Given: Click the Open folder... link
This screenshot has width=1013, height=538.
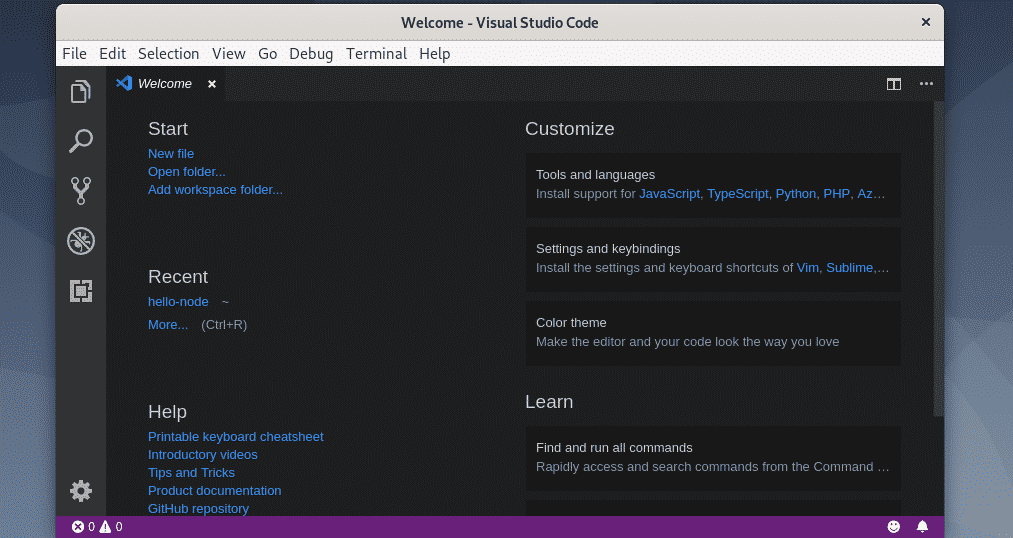Looking at the screenshot, I should pyautogui.click(x=187, y=172).
